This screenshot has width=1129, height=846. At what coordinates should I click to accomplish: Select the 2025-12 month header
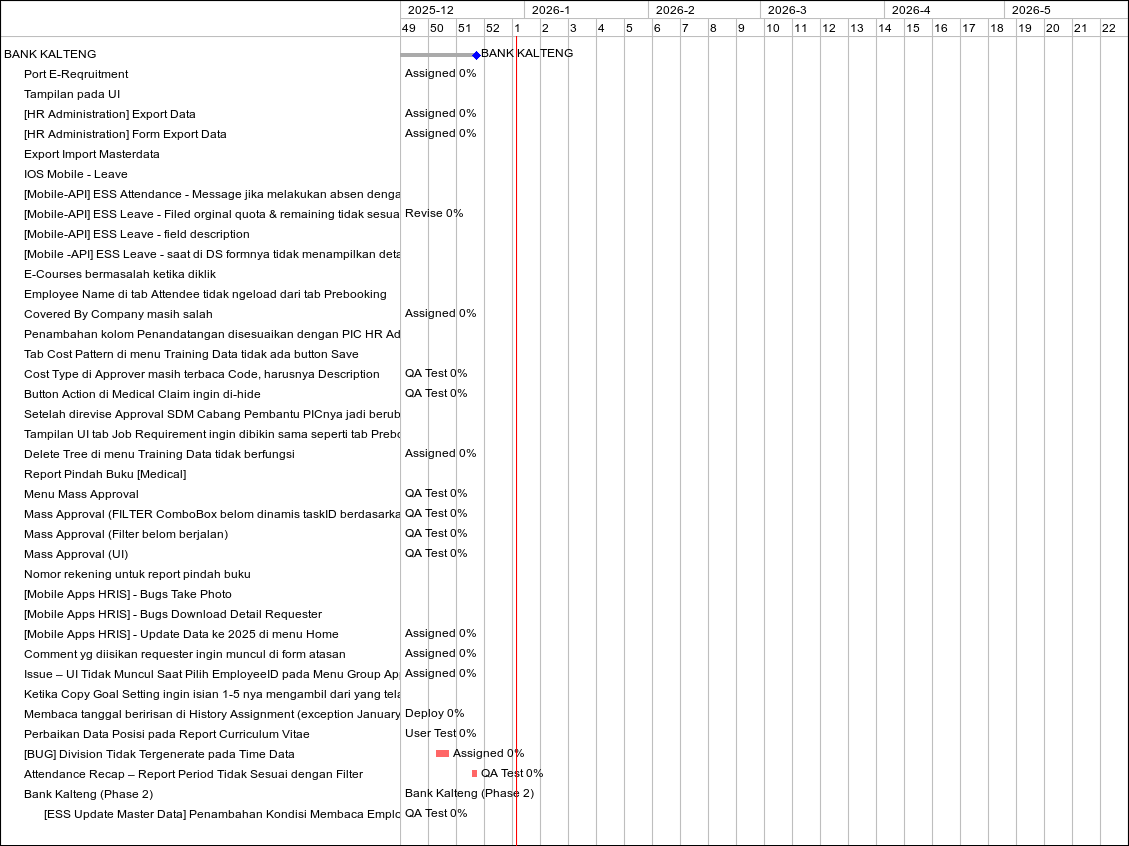click(x=430, y=10)
